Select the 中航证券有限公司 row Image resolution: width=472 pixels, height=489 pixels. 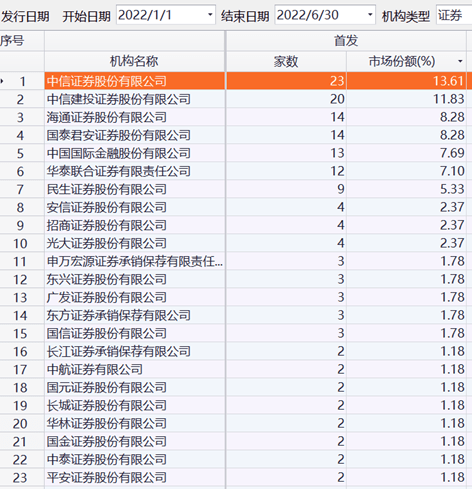[x=236, y=369]
